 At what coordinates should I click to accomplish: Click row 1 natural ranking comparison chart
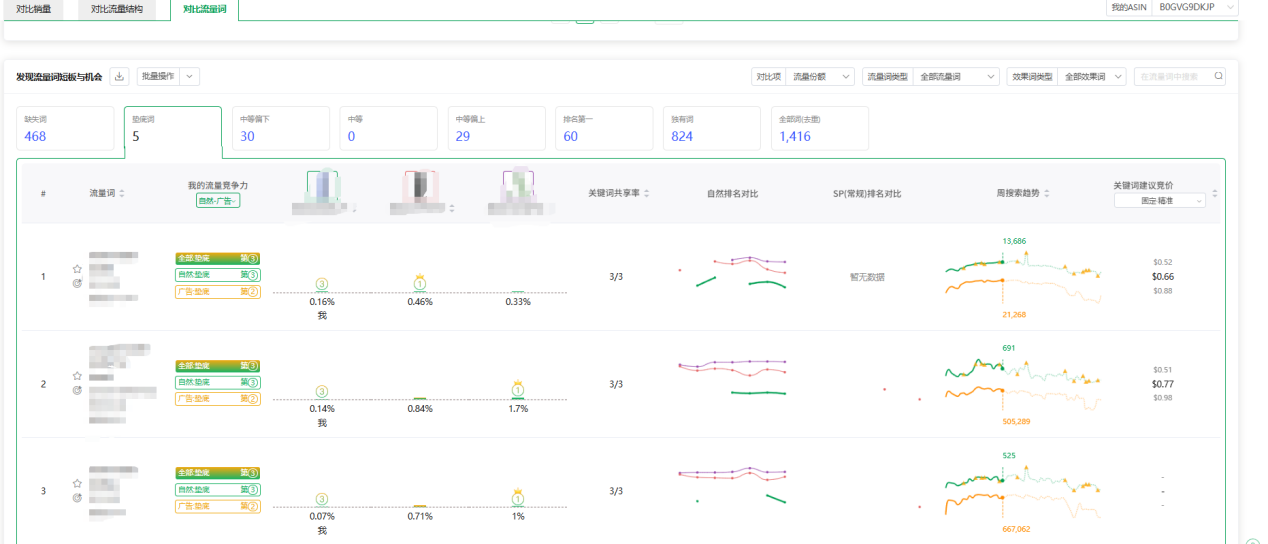732,272
